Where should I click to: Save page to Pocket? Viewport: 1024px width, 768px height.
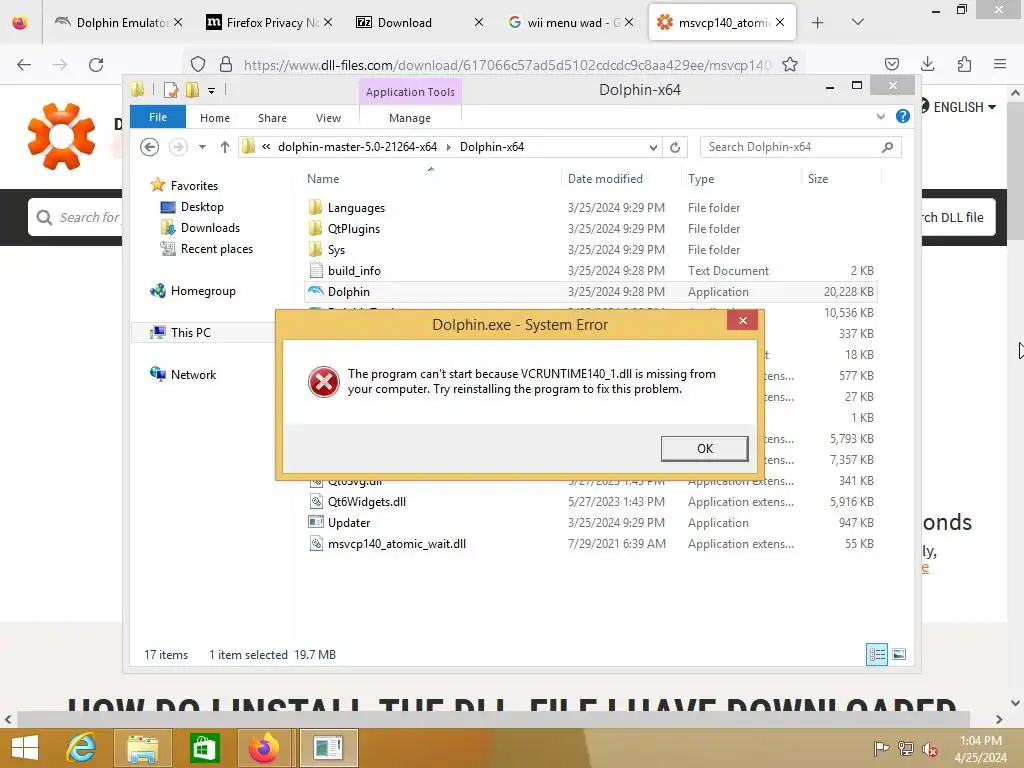click(x=891, y=64)
